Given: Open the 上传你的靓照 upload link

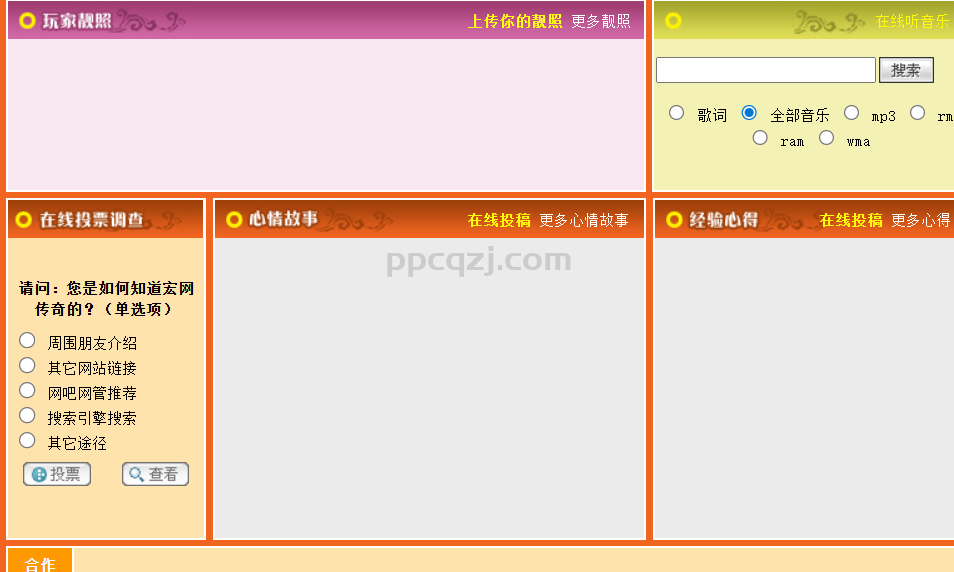Looking at the screenshot, I should click(515, 21).
